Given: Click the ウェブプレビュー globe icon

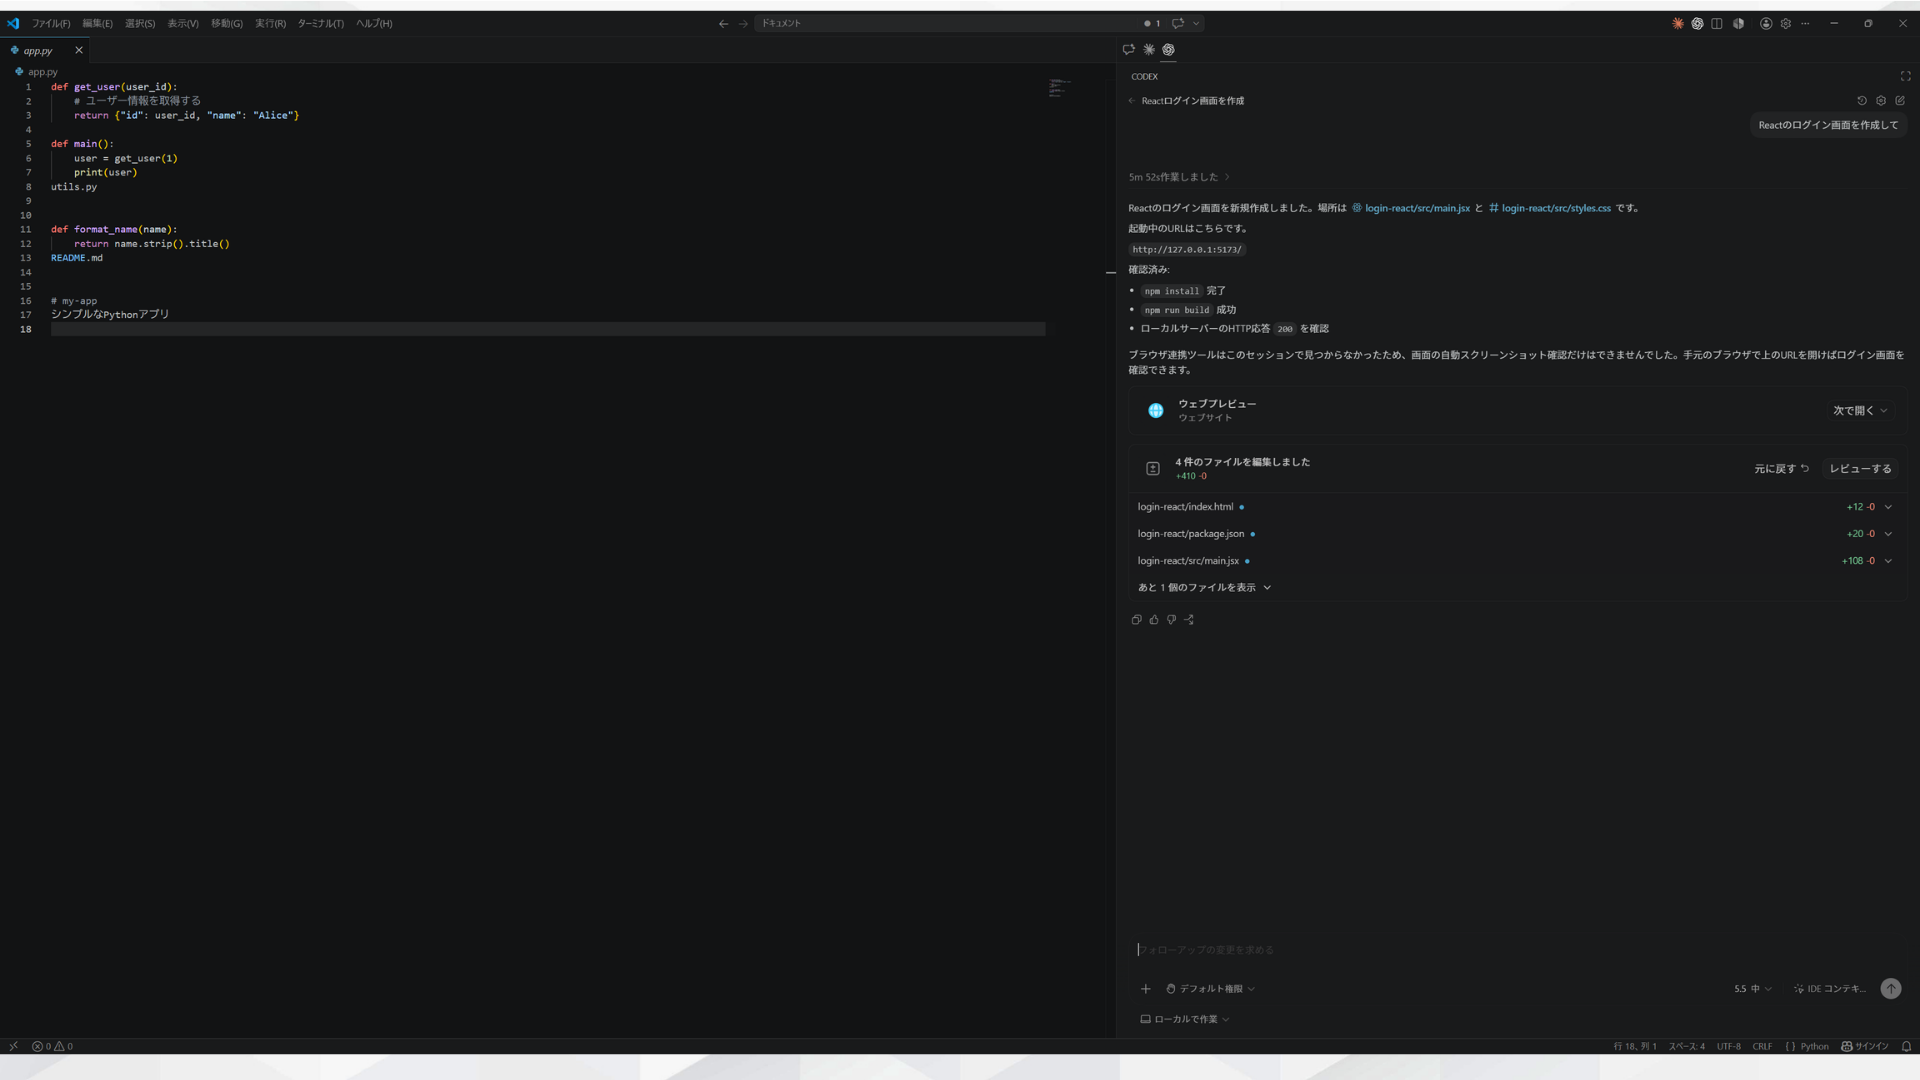Looking at the screenshot, I should coord(1155,410).
